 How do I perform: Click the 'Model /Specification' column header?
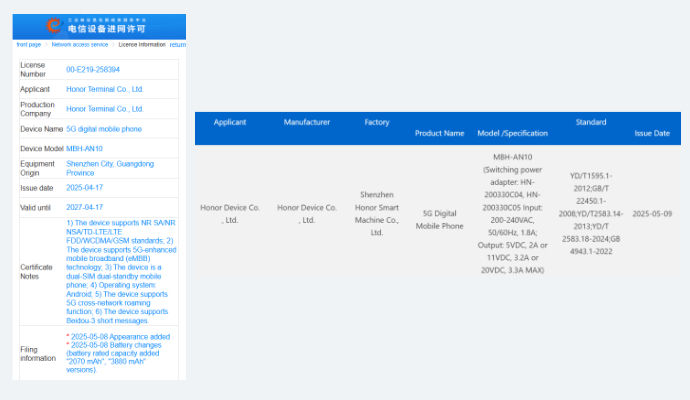tap(513, 133)
